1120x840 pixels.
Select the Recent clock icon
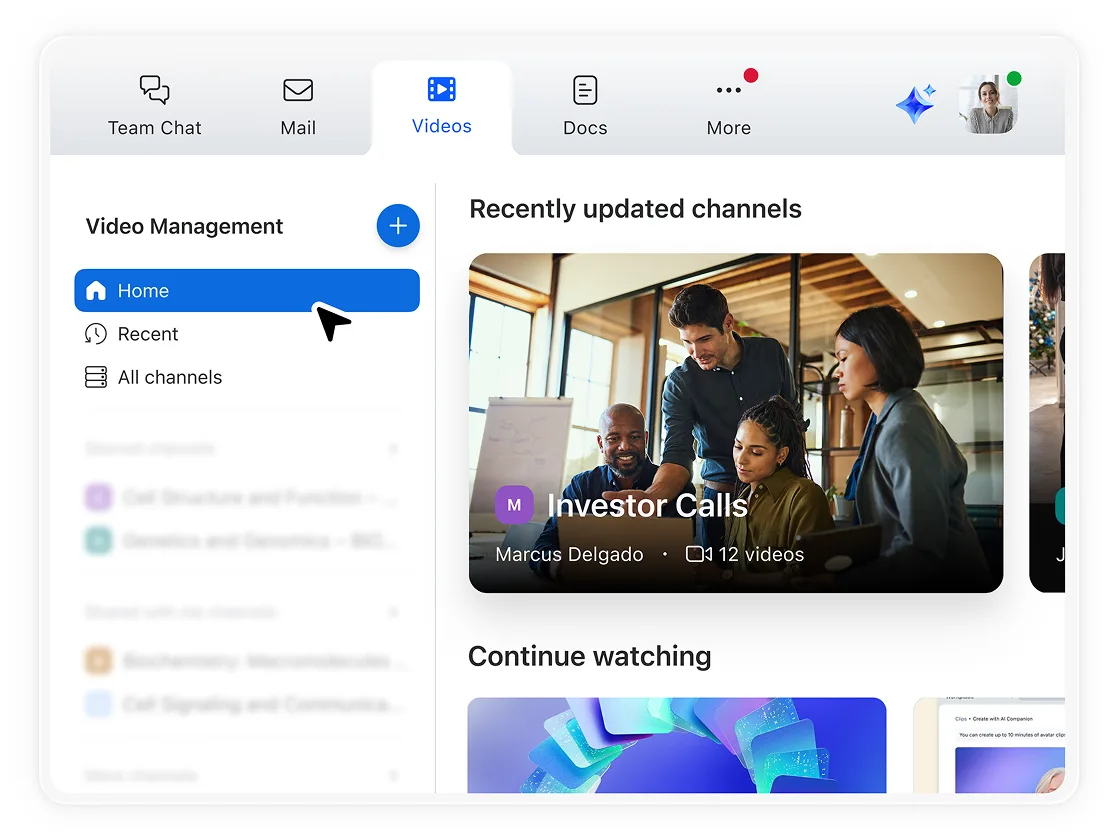point(96,334)
